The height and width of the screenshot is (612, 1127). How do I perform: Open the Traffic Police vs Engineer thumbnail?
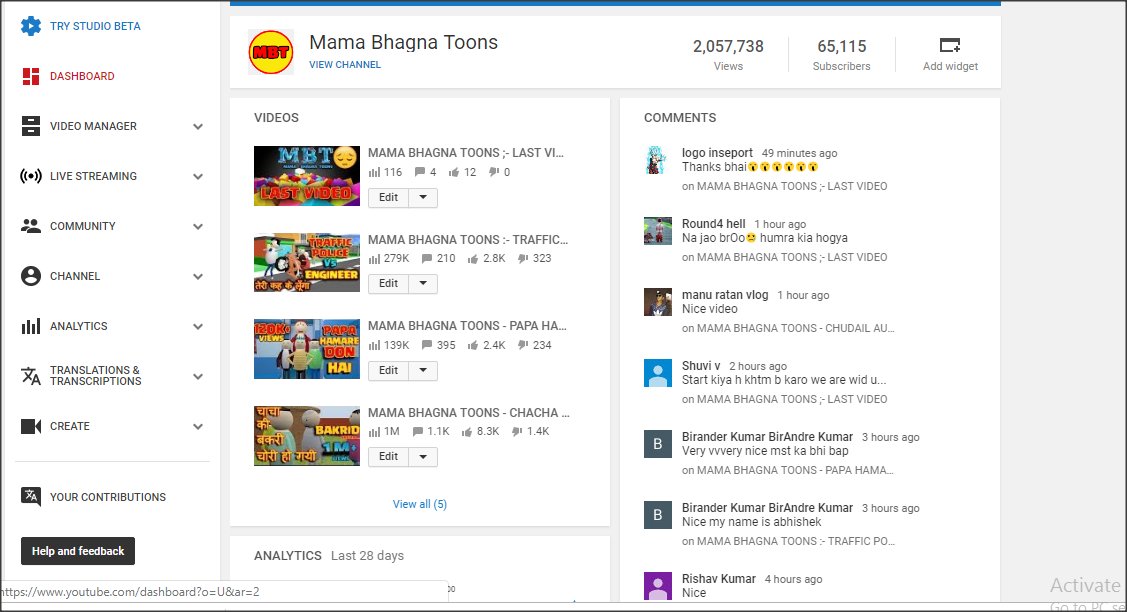click(307, 262)
